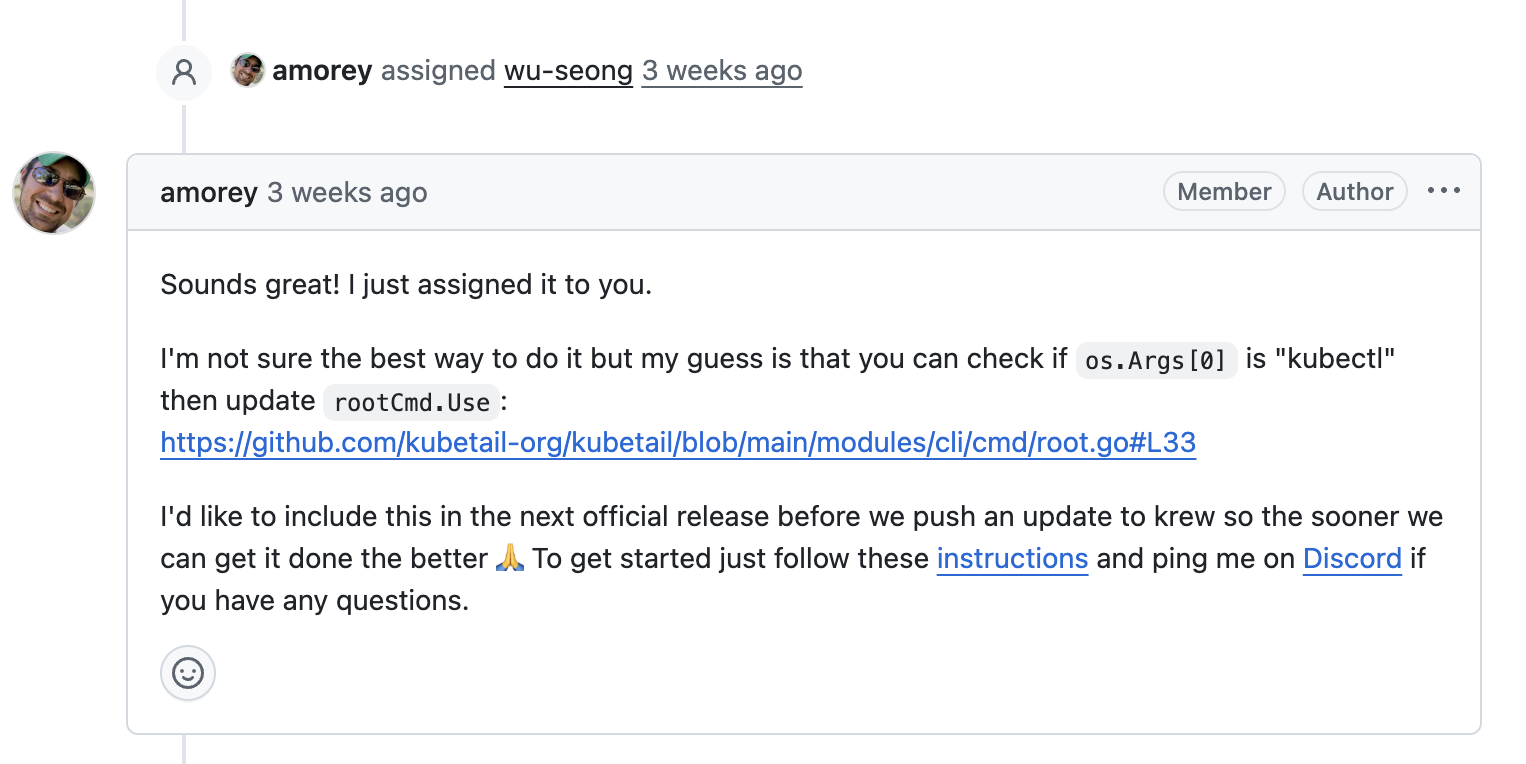This screenshot has height=764, width=1526.
Task: Click amorey author name in comment header
Action: 209,192
